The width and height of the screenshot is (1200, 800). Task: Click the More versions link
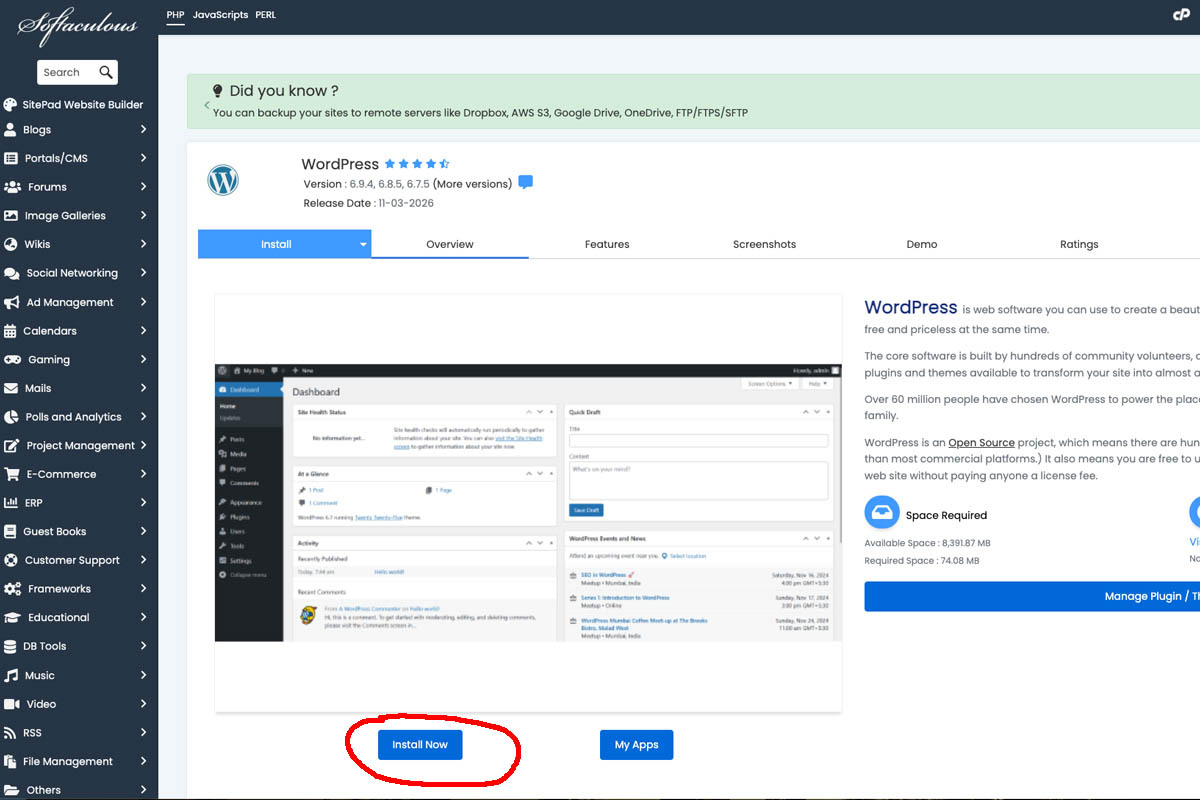[x=472, y=184]
